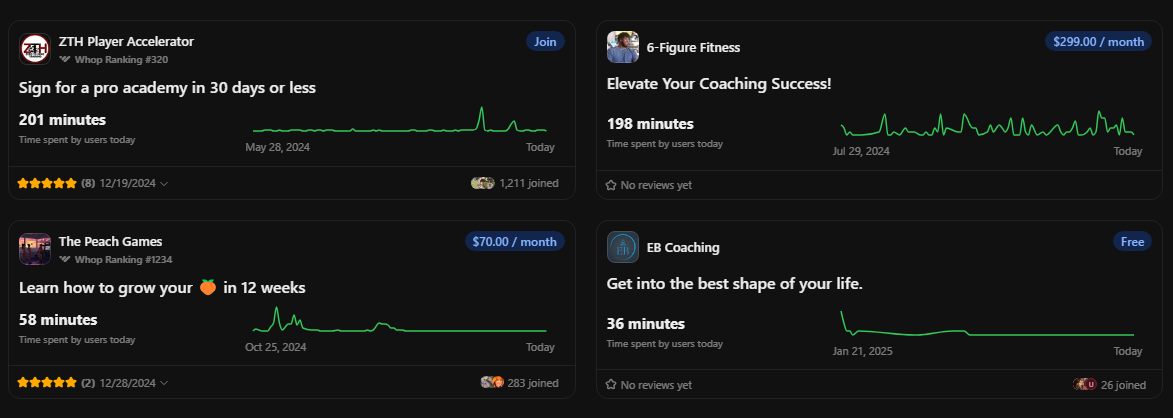Click the Whop icon beside Ranking #1234

pos(65,259)
